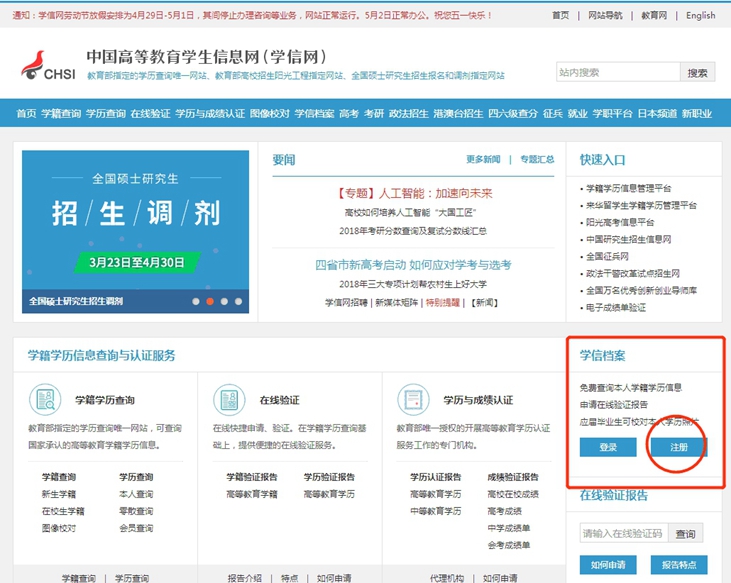Screen dimensions: 731x583
Task: Click the 登录 button under 学信档案
Action: 608,447
